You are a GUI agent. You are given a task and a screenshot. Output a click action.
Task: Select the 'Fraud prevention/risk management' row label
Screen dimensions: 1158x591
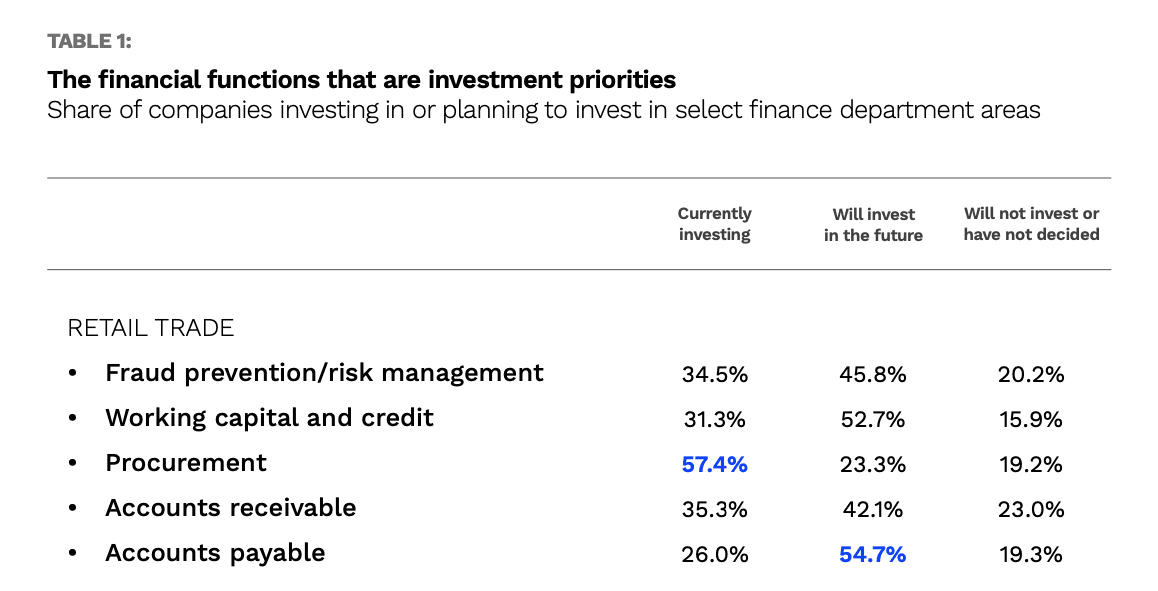point(324,373)
